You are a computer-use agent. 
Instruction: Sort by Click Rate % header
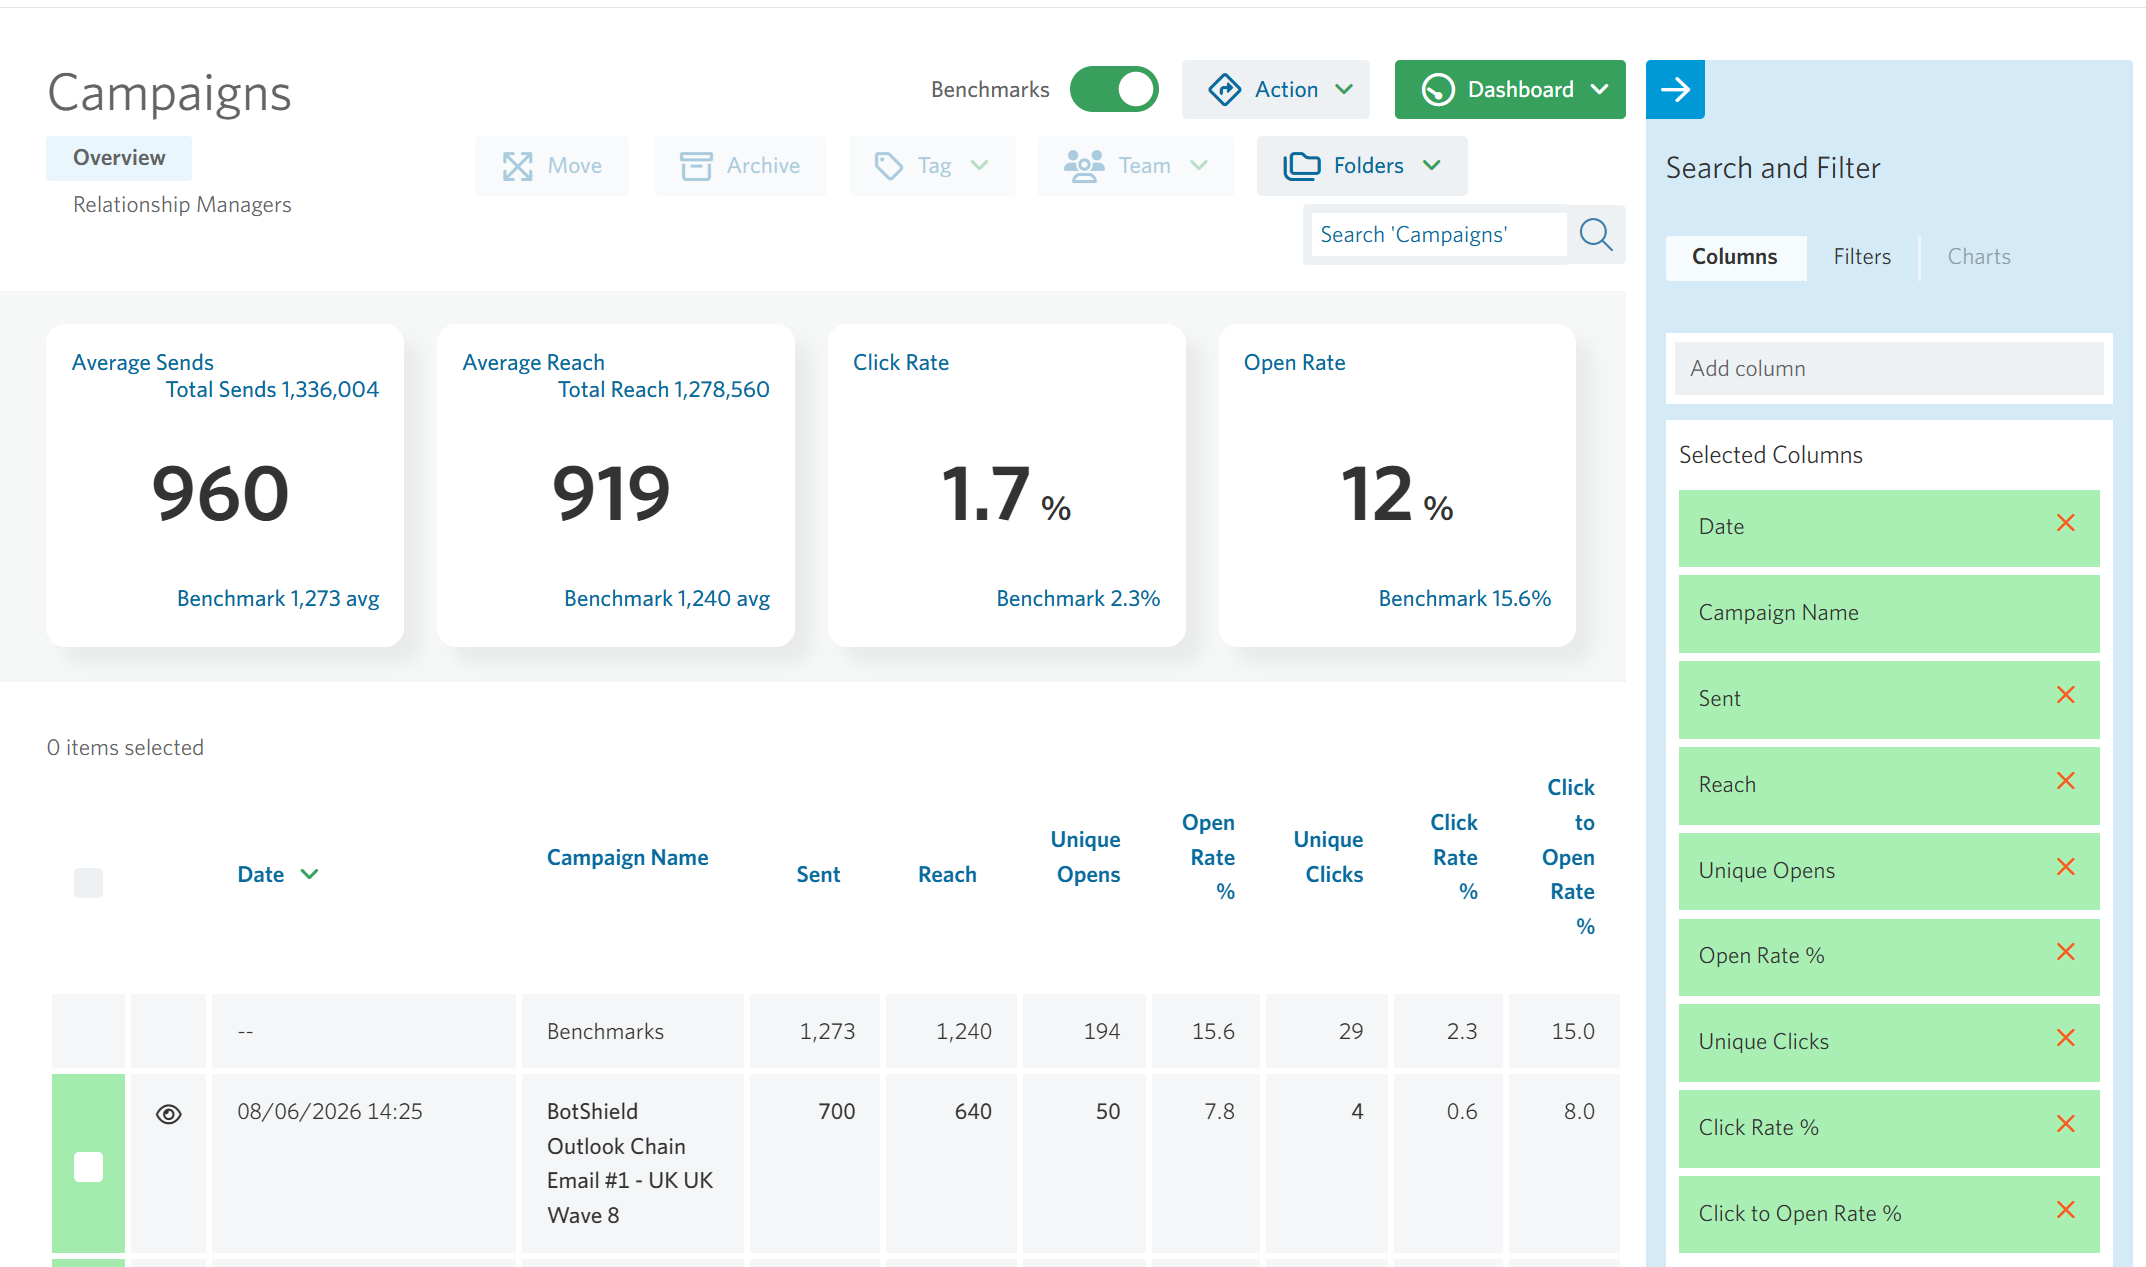pyautogui.click(x=1454, y=857)
